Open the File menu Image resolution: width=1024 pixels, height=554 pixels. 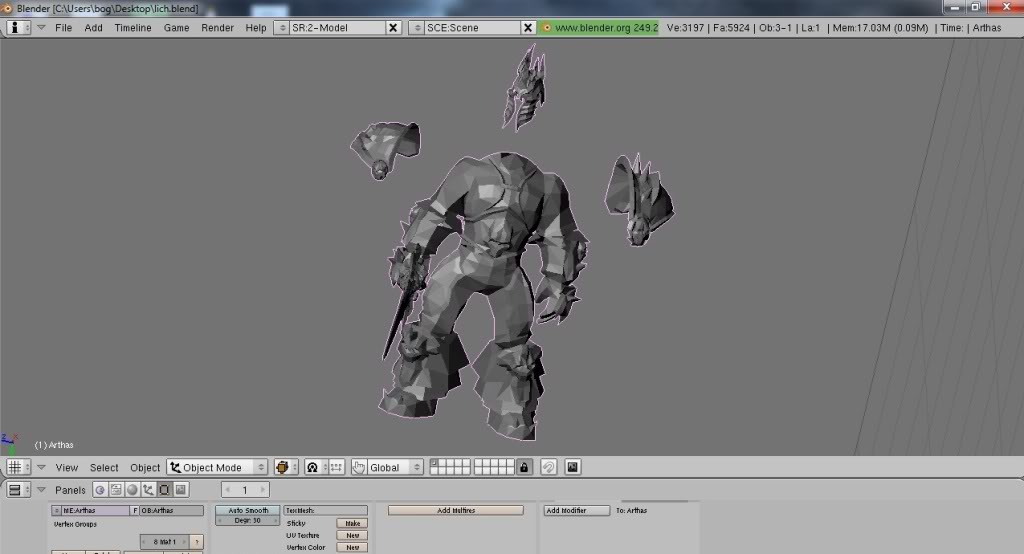(63, 27)
